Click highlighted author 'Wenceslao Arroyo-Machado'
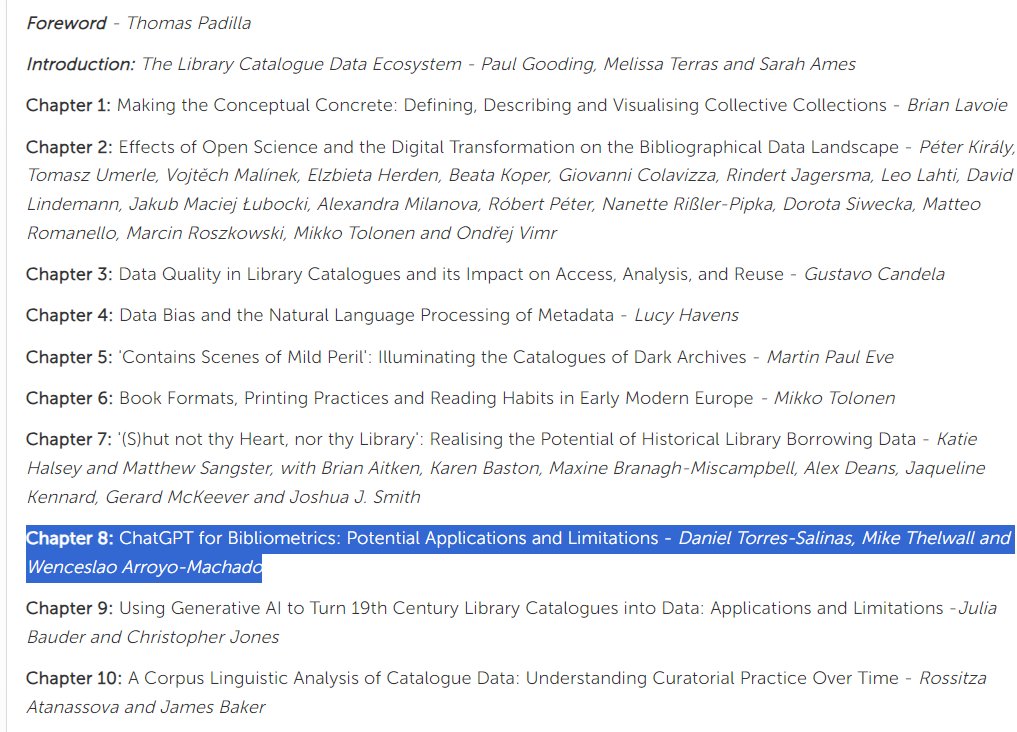The height and width of the screenshot is (732, 1017). tap(145, 567)
